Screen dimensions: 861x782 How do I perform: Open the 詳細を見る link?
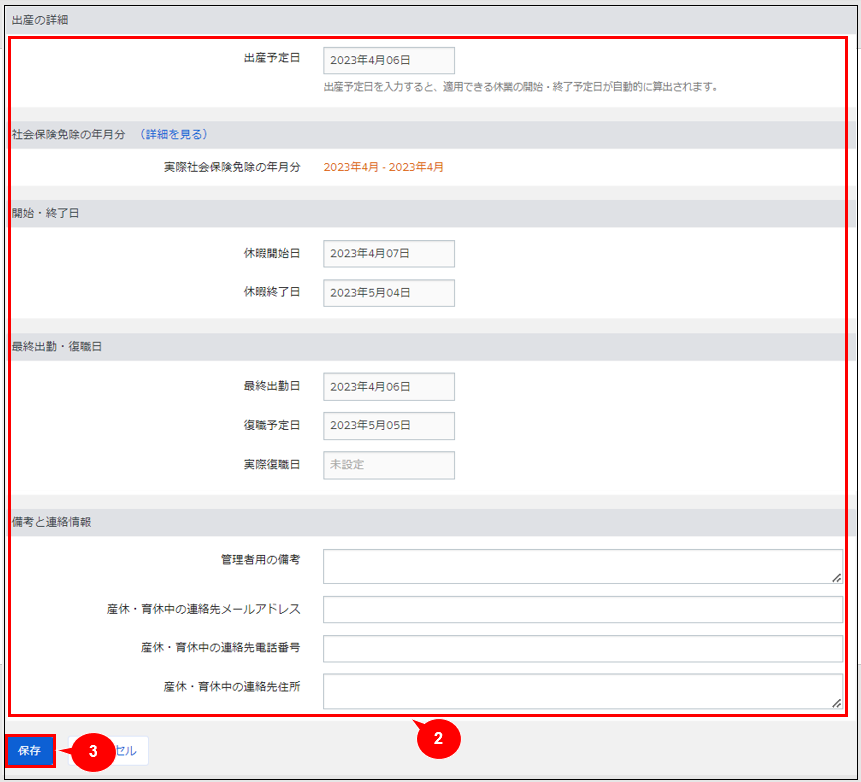173,135
